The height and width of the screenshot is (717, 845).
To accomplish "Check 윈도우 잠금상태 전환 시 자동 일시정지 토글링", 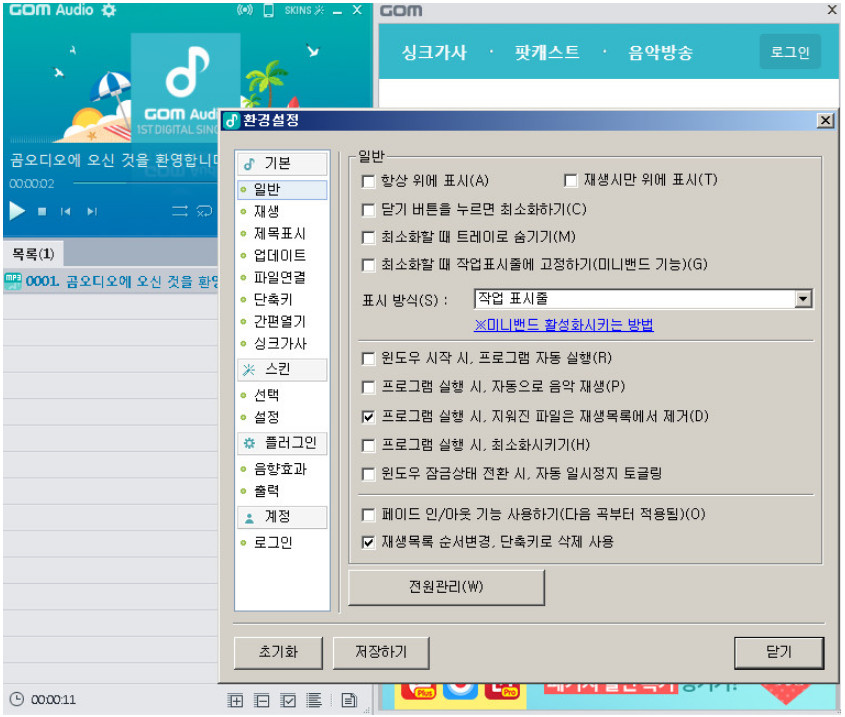I will click(369, 474).
